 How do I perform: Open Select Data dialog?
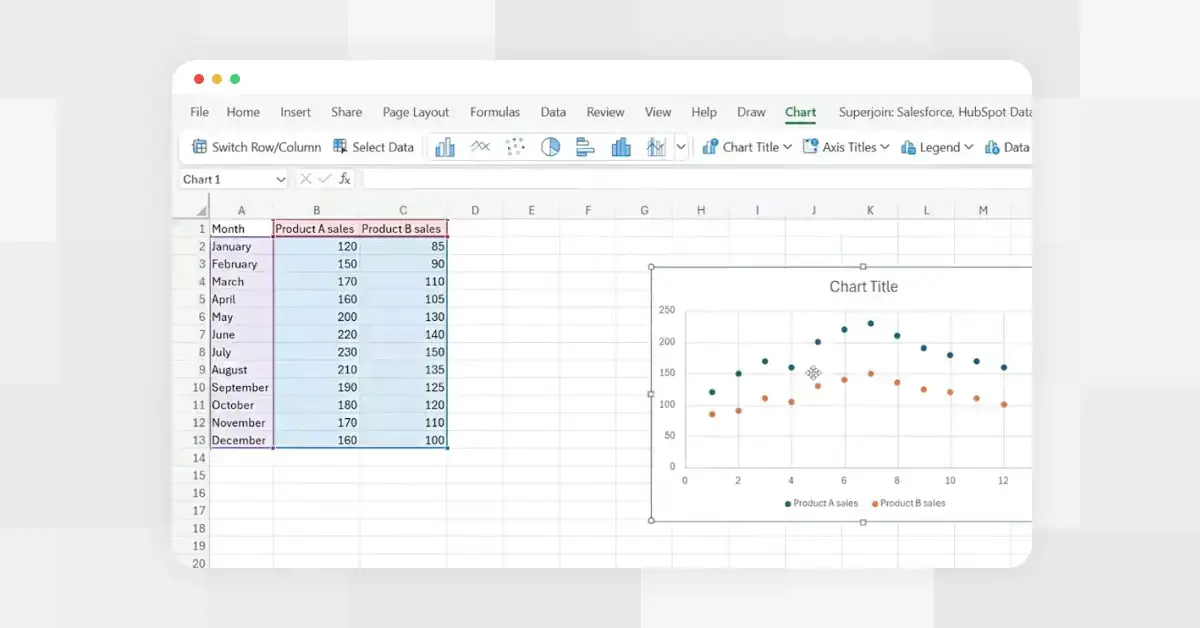(373, 146)
